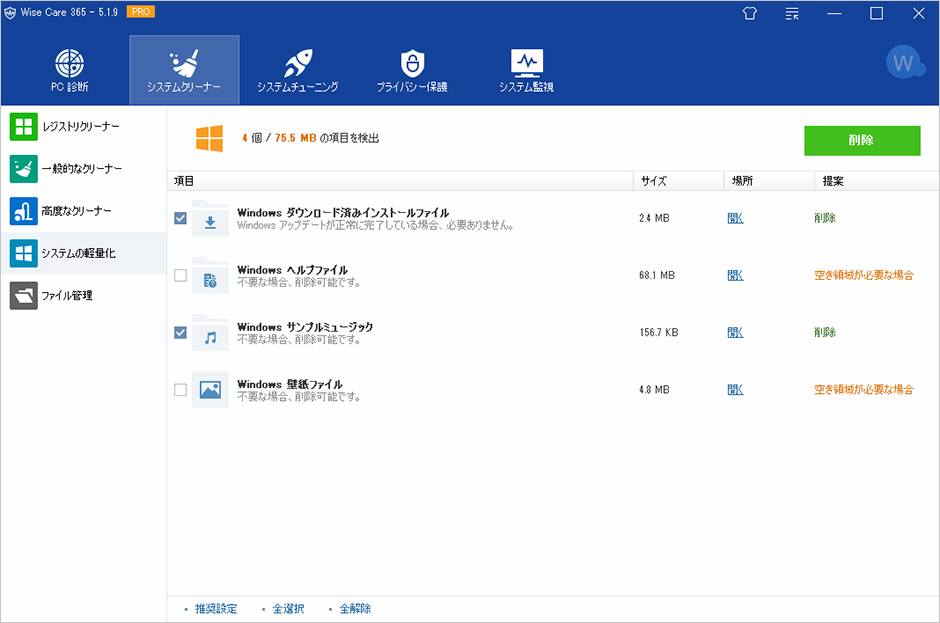
Task: Sort by 場所 column header
Action: 769,181
